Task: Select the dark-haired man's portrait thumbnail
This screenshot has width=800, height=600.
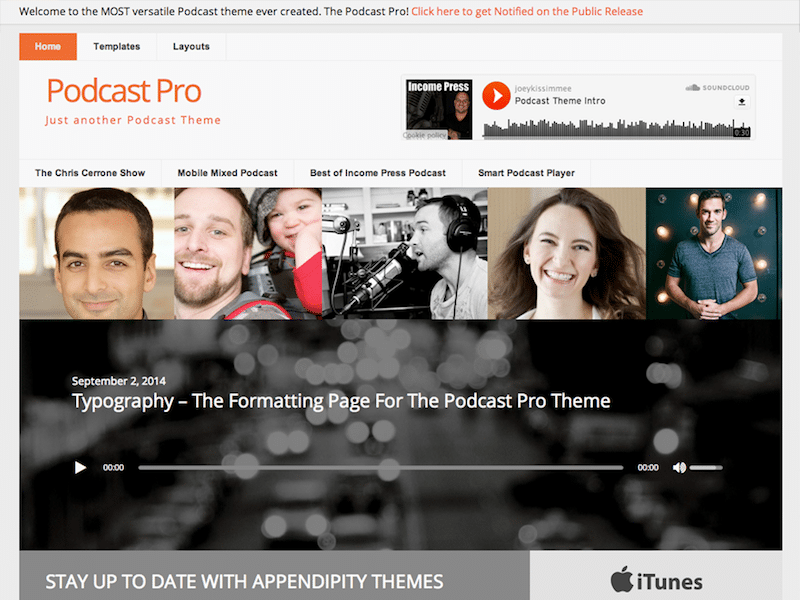Action: (x=97, y=254)
